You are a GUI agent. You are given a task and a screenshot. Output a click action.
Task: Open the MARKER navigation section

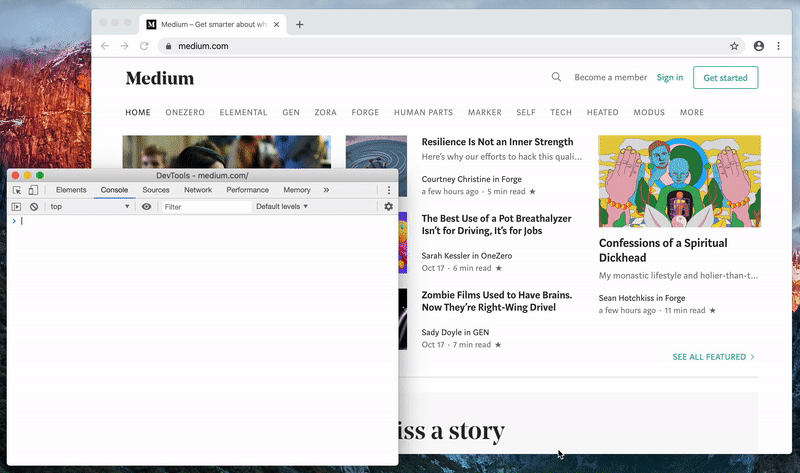point(485,112)
